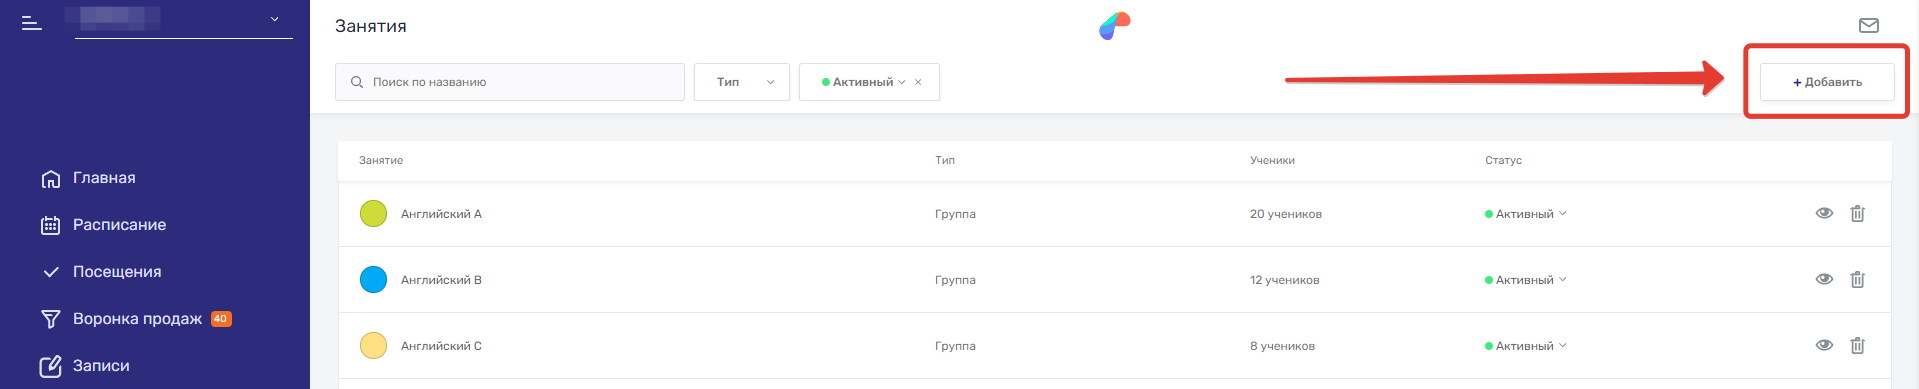Open 'Записи' in sidebar
This screenshot has width=1919, height=389.
(101, 366)
